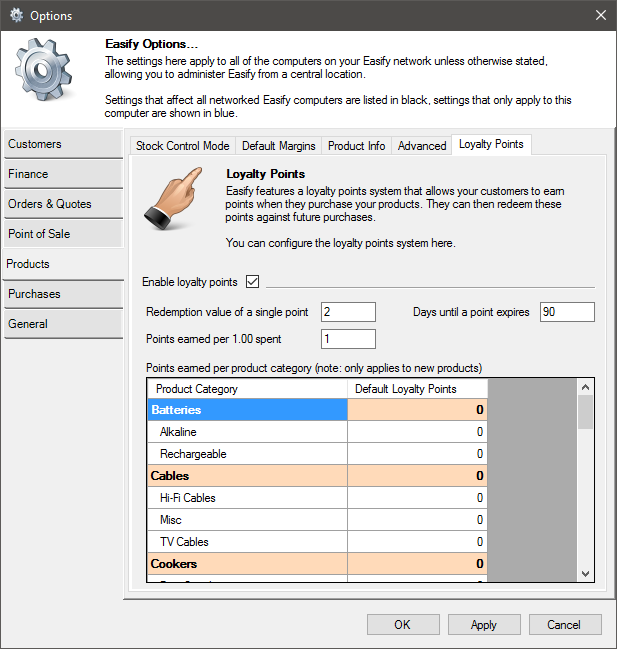Switch to the Product Info tab
The width and height of the screenshot is (617, 649).
coord(356,146)
